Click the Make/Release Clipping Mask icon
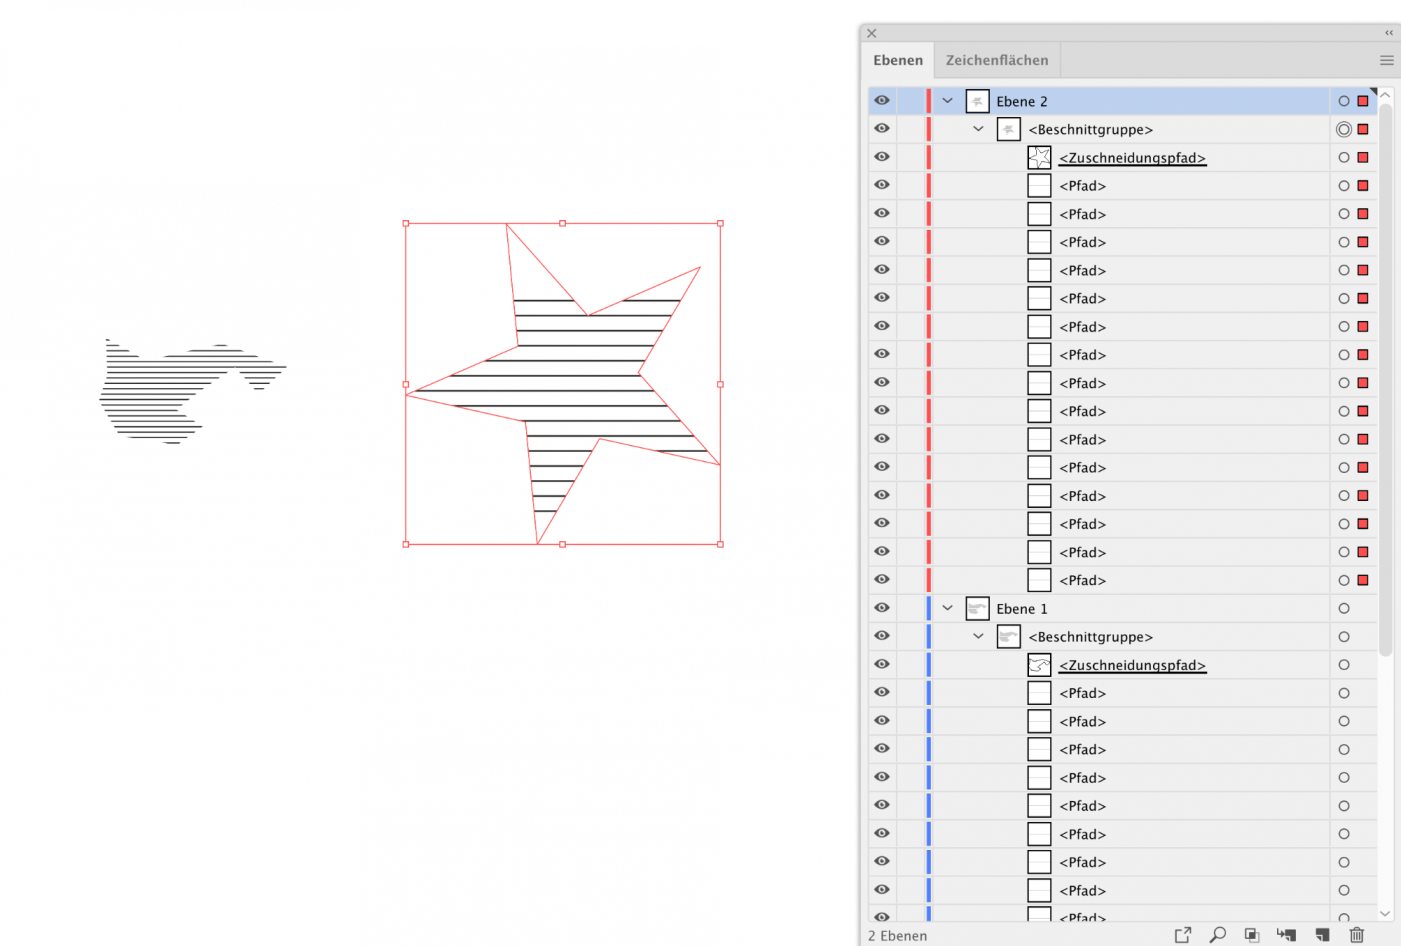 pos(1252,935)
